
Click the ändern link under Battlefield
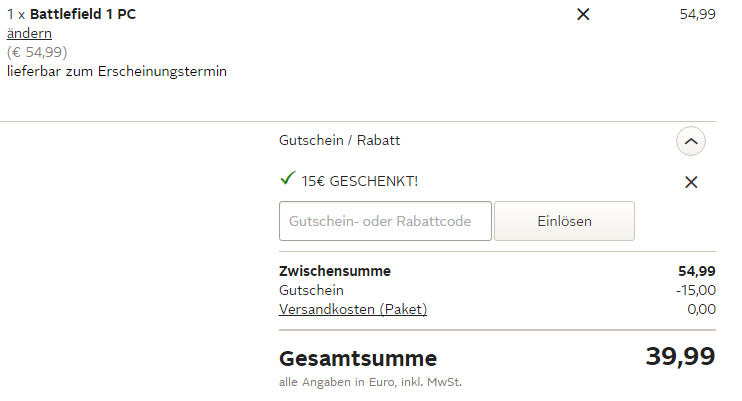click(29, 33)
